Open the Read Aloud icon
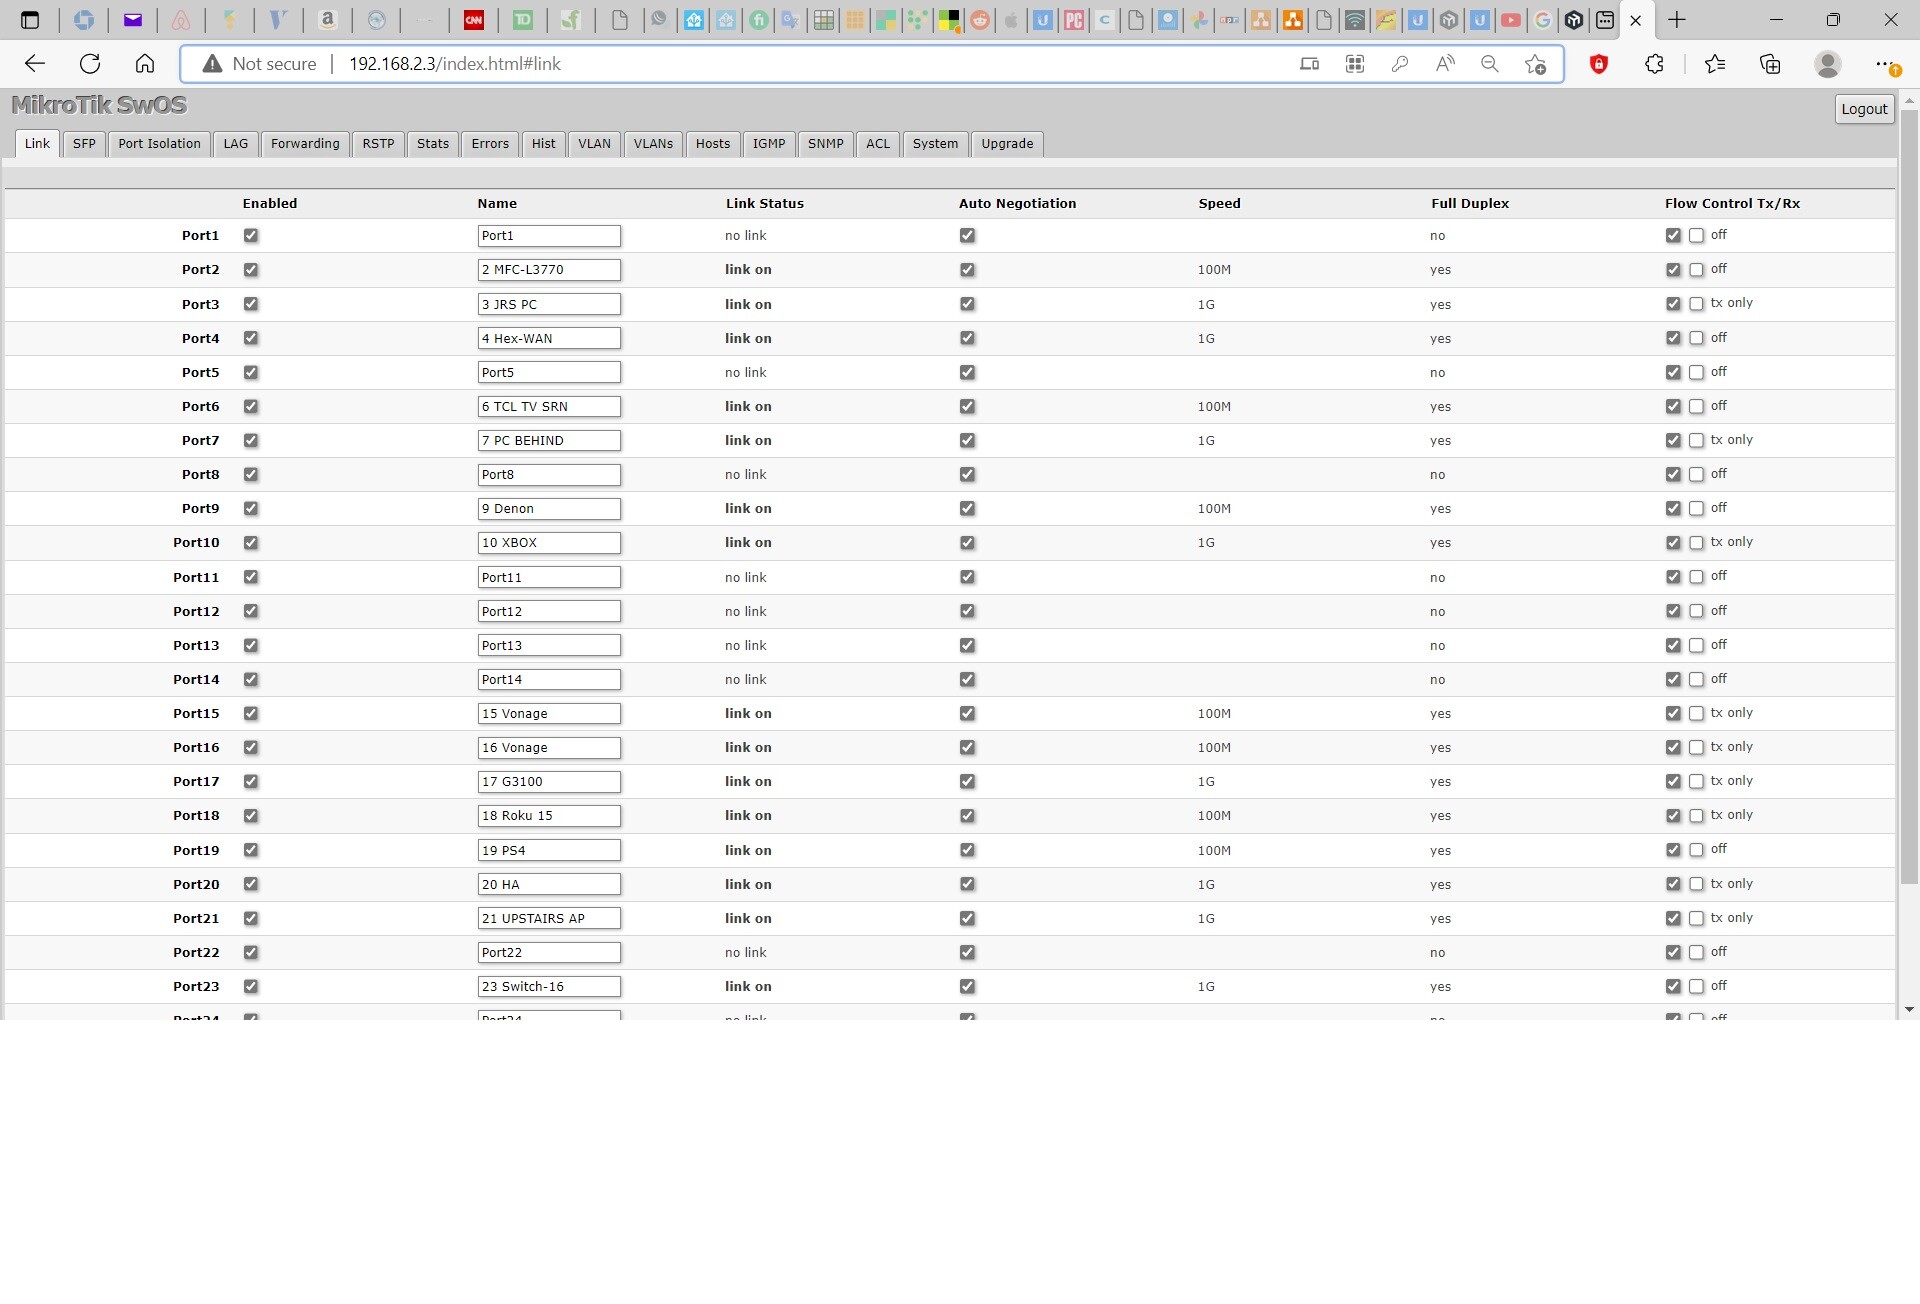 click(x=1445, y=64)
